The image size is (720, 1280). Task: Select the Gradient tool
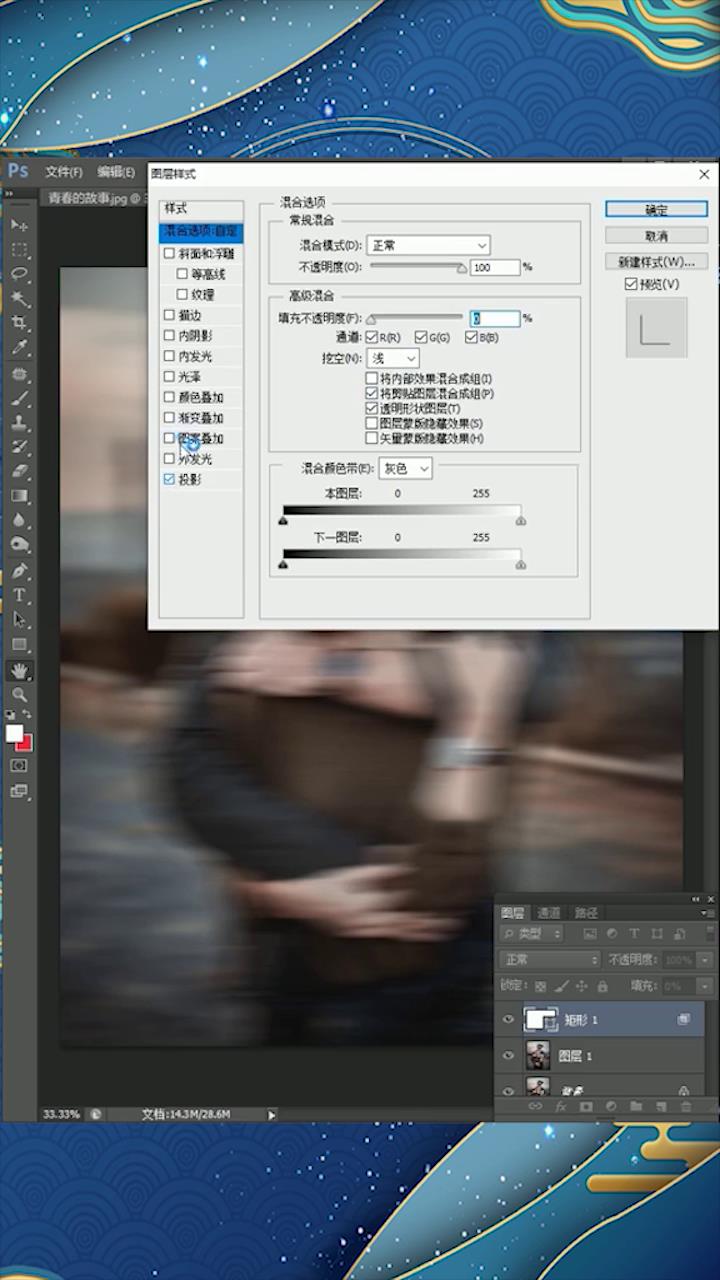pos(19,496)
